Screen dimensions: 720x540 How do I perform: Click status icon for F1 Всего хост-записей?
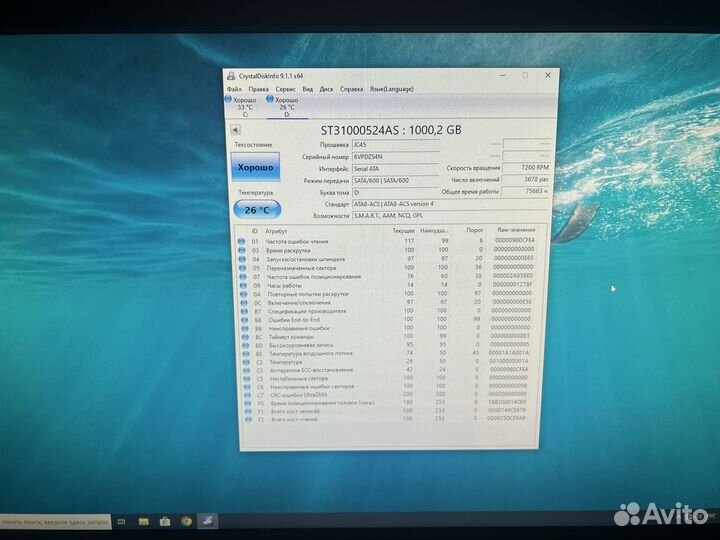coord(248,411)
